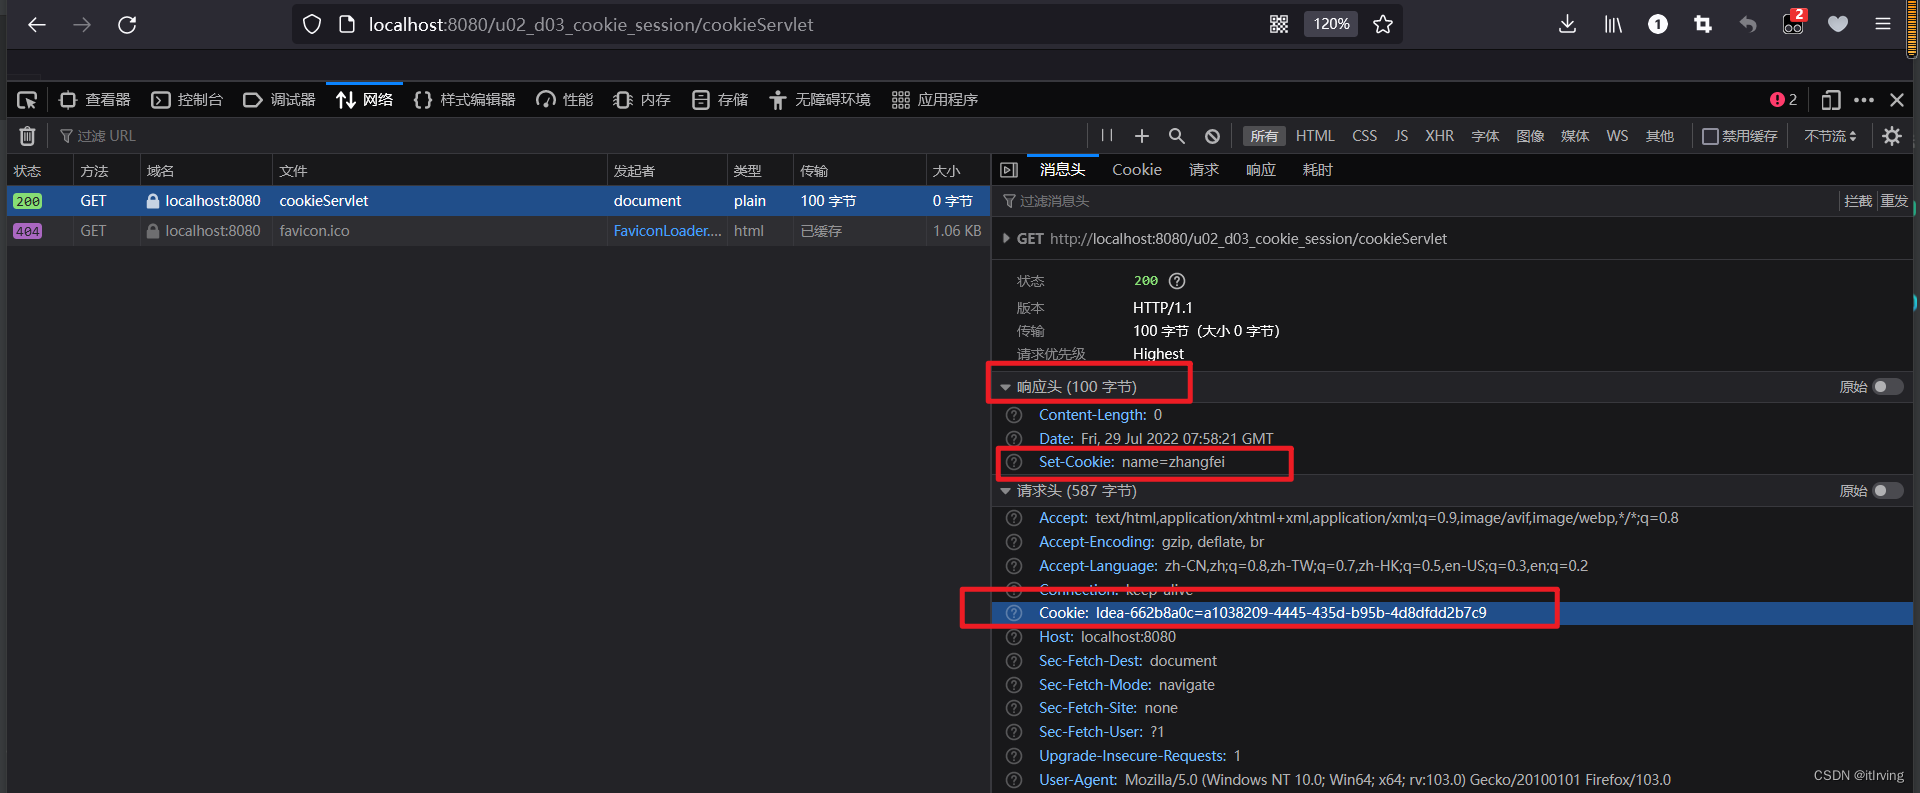
Task: Select the Cookie request header row
Action: point(1452,613)
